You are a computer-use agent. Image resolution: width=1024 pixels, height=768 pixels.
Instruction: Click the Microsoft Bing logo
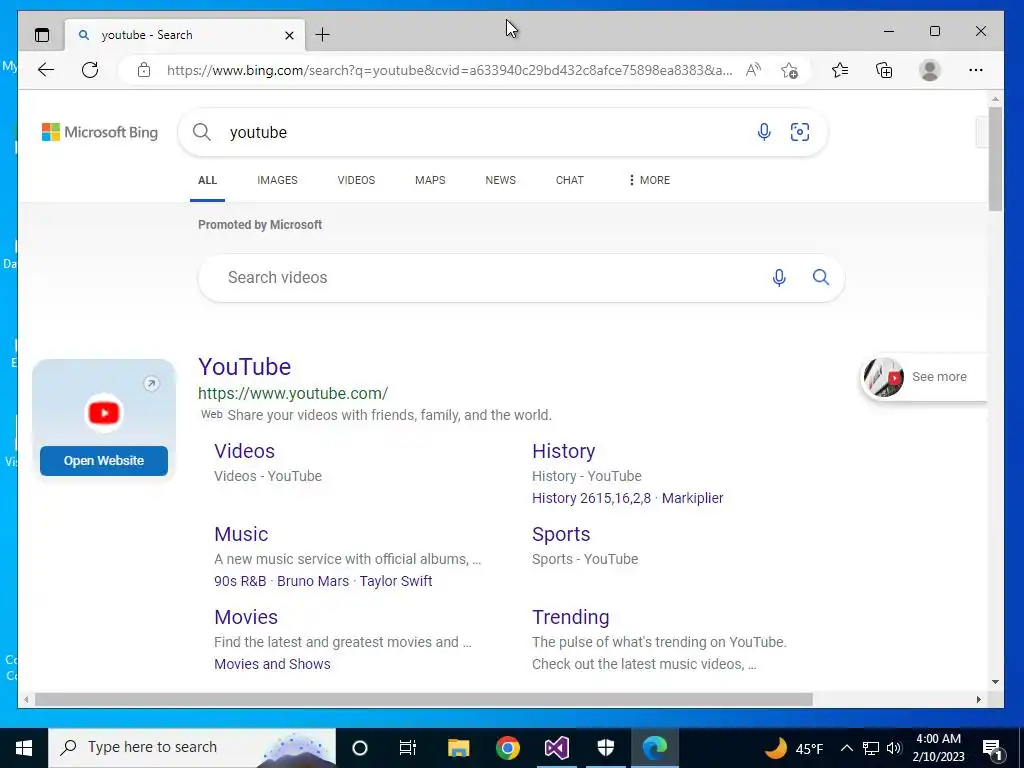click(x=100, y=132)
